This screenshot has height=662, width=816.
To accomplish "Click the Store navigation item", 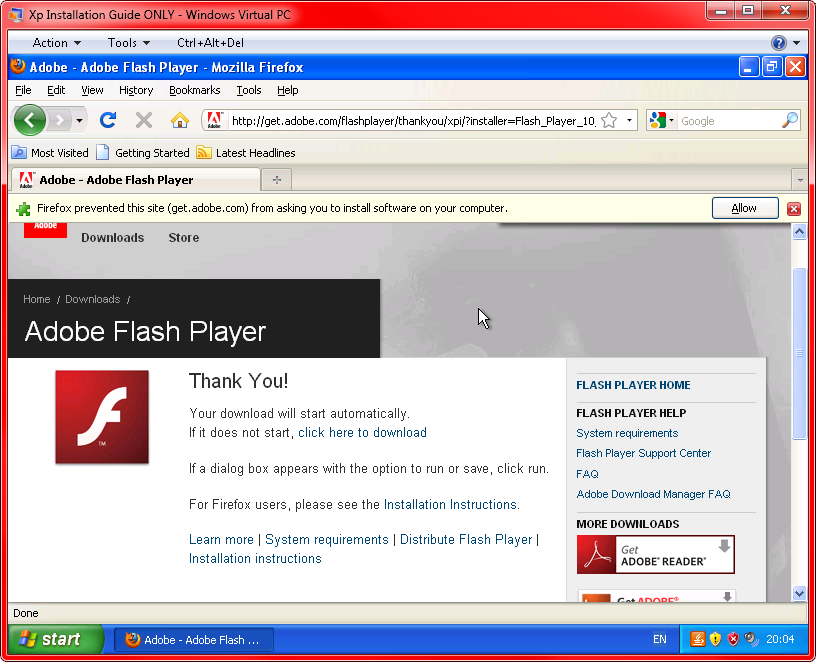I will 184,237.
